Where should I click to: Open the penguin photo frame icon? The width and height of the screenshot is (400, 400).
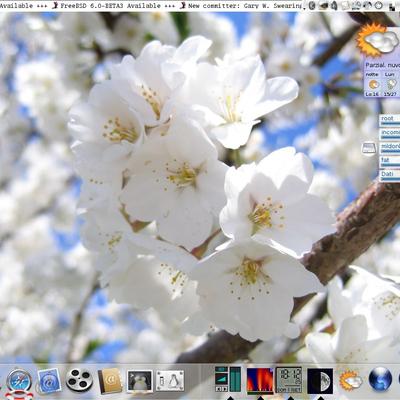pyautogui.click(x=140, y=380)
